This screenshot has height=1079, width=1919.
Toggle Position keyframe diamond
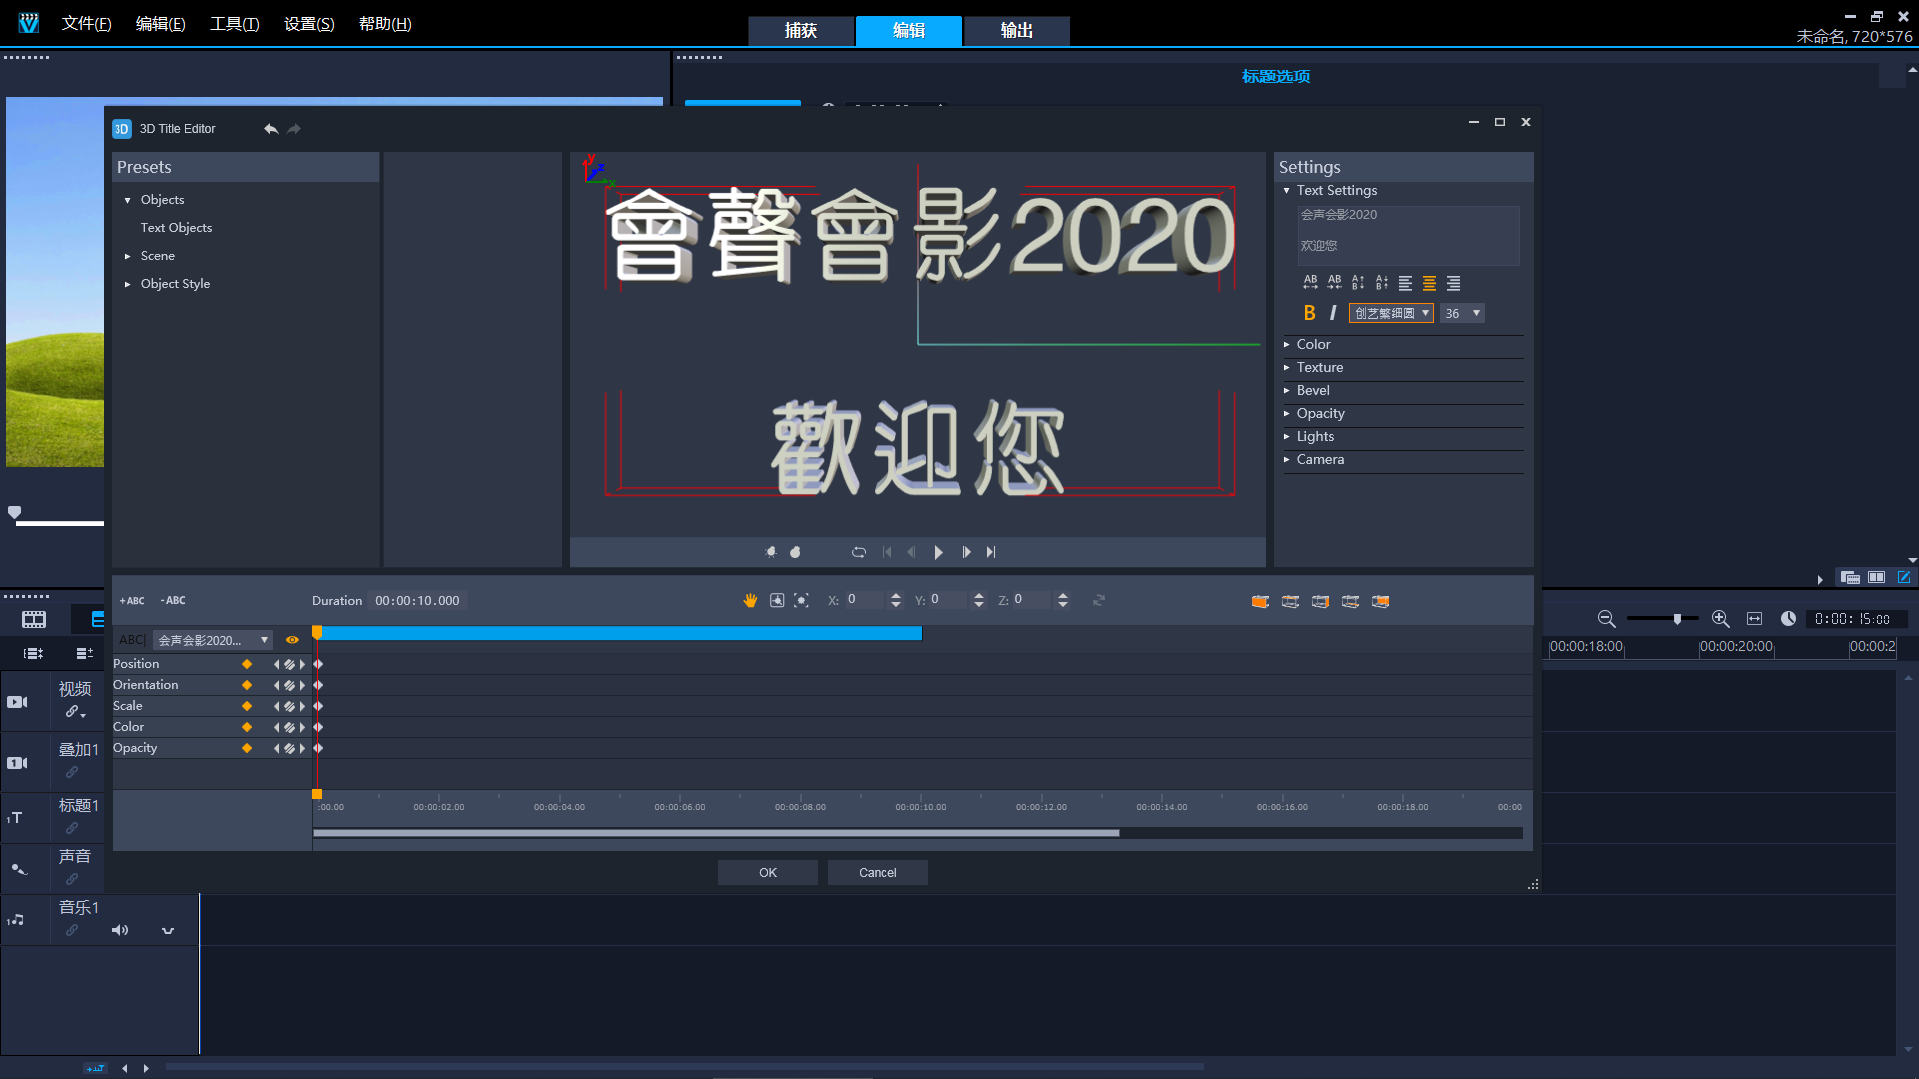pyautogui.click(x=247, y=664)
